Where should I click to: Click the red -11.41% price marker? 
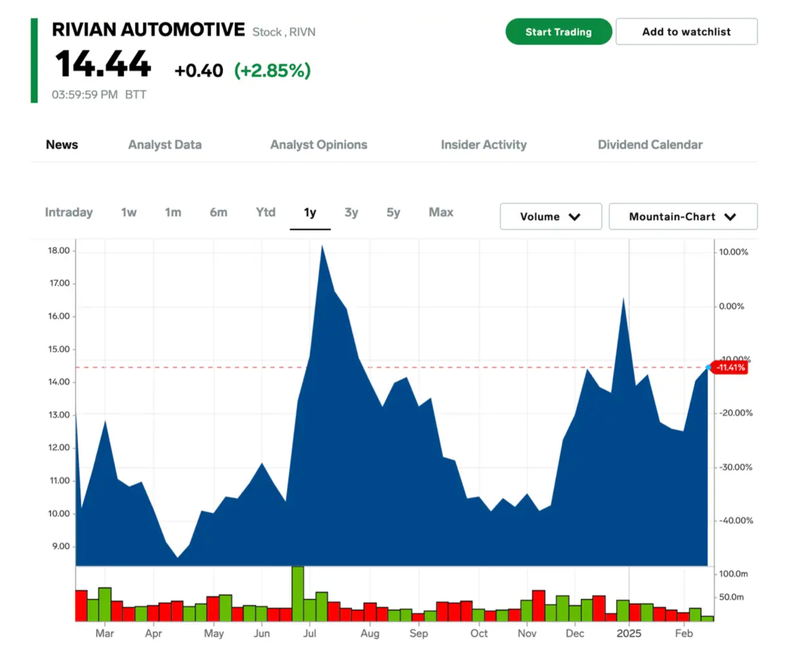coord(730,368)
